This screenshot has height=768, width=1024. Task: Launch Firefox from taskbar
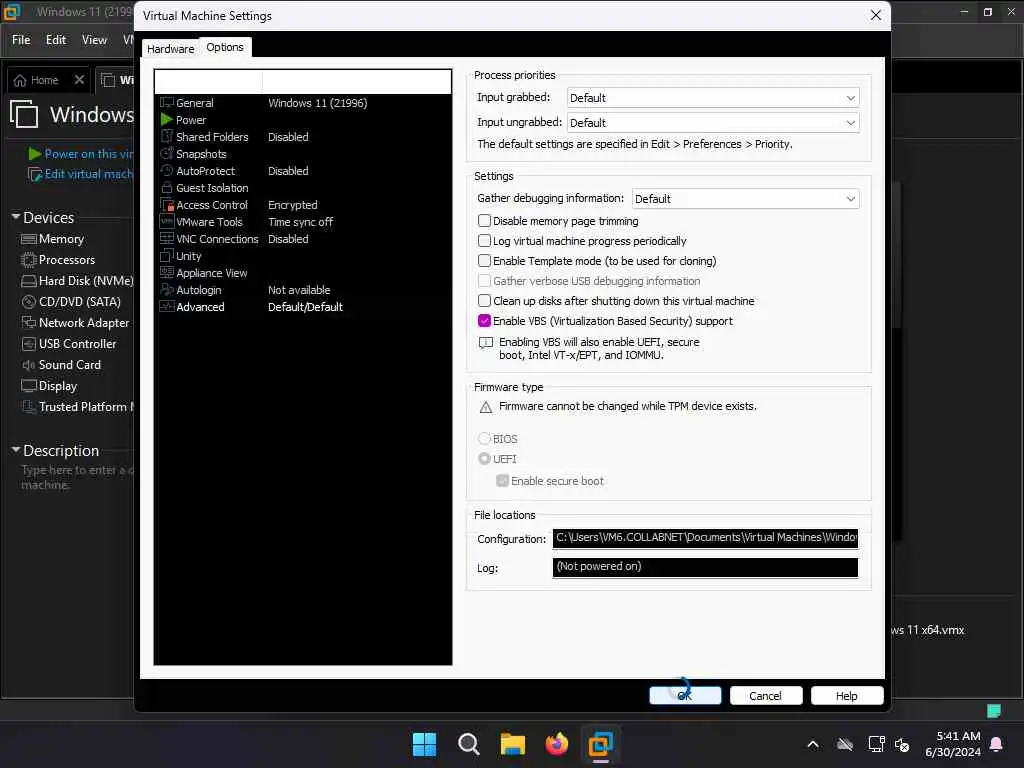coord(556,744)
